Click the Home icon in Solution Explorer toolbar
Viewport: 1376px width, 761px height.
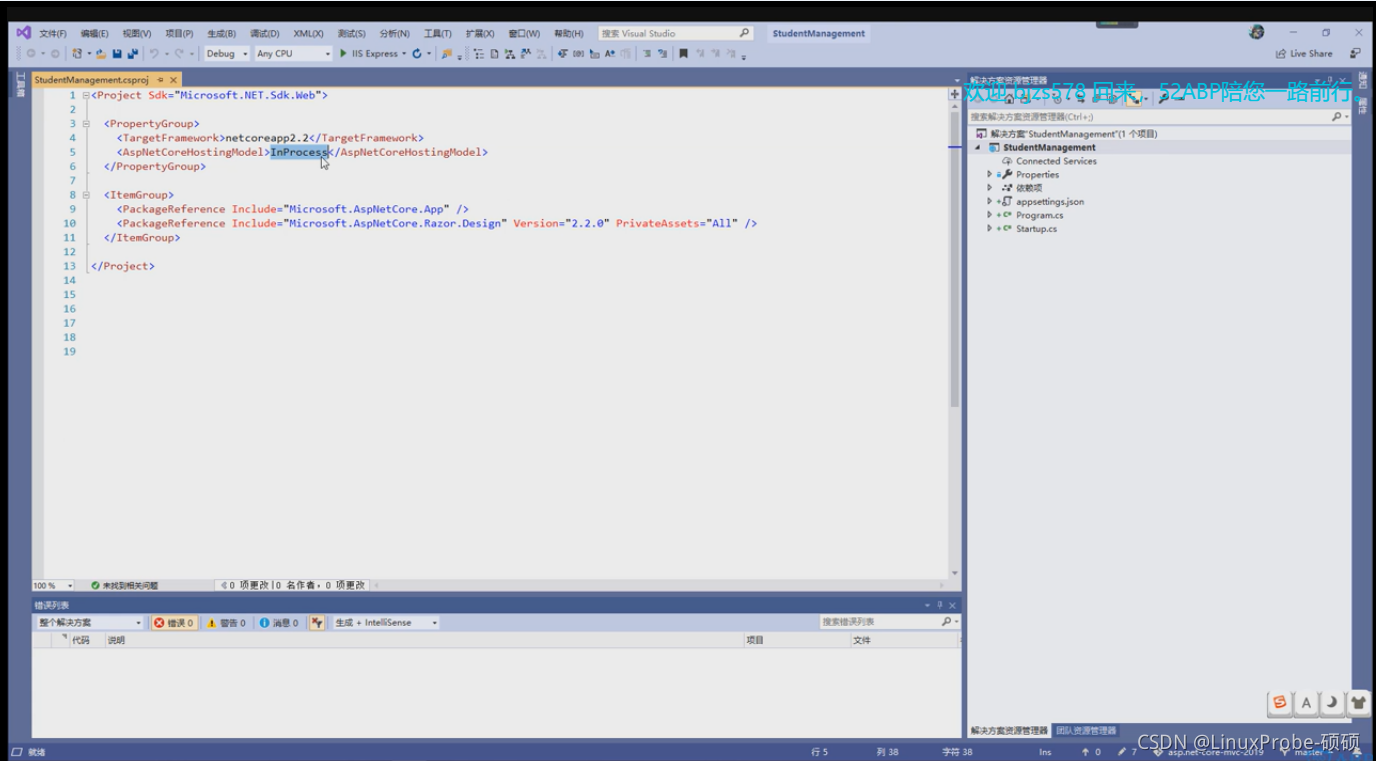[x=1009, y=101]
